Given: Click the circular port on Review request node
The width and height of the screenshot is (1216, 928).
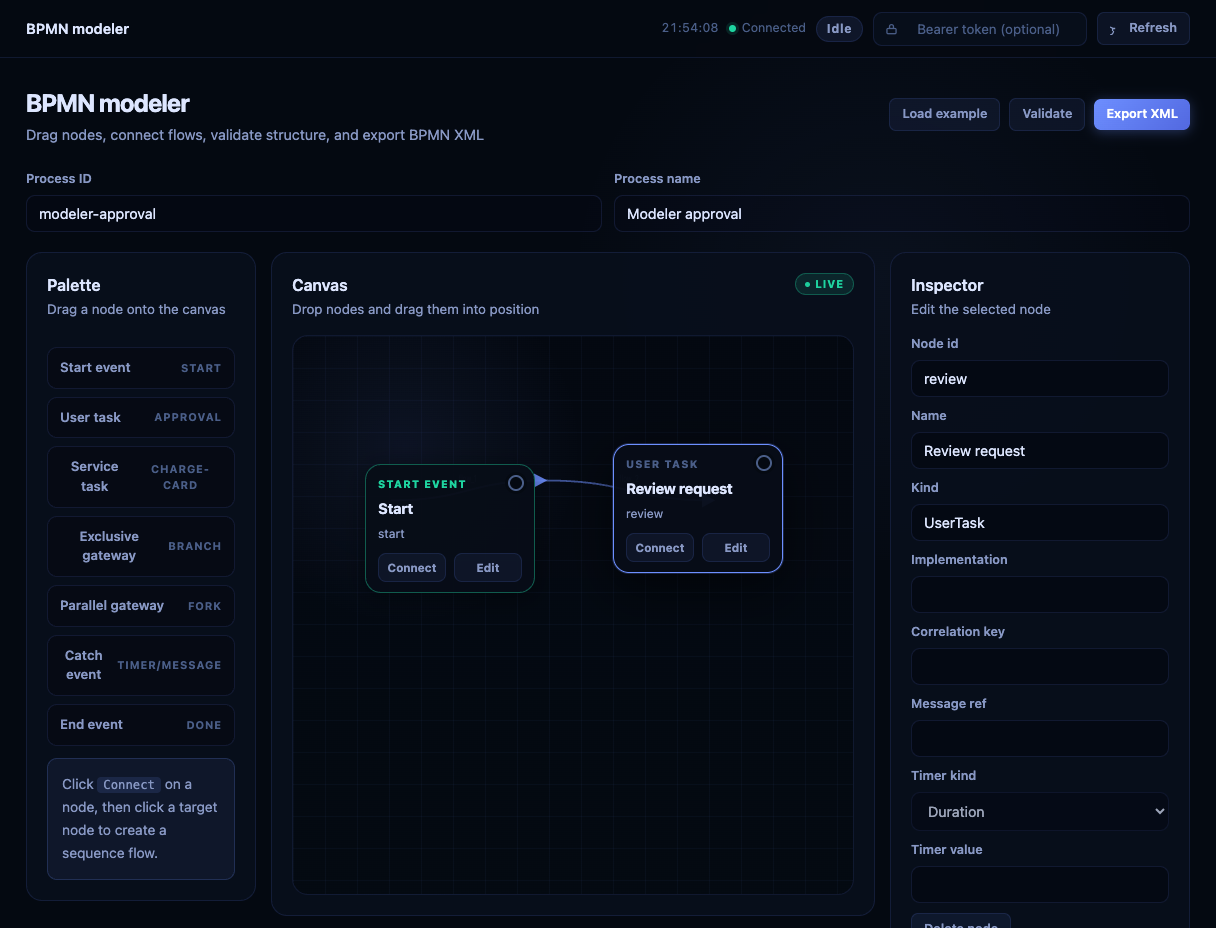Looking at the screenshot, I should coord(764,463).
